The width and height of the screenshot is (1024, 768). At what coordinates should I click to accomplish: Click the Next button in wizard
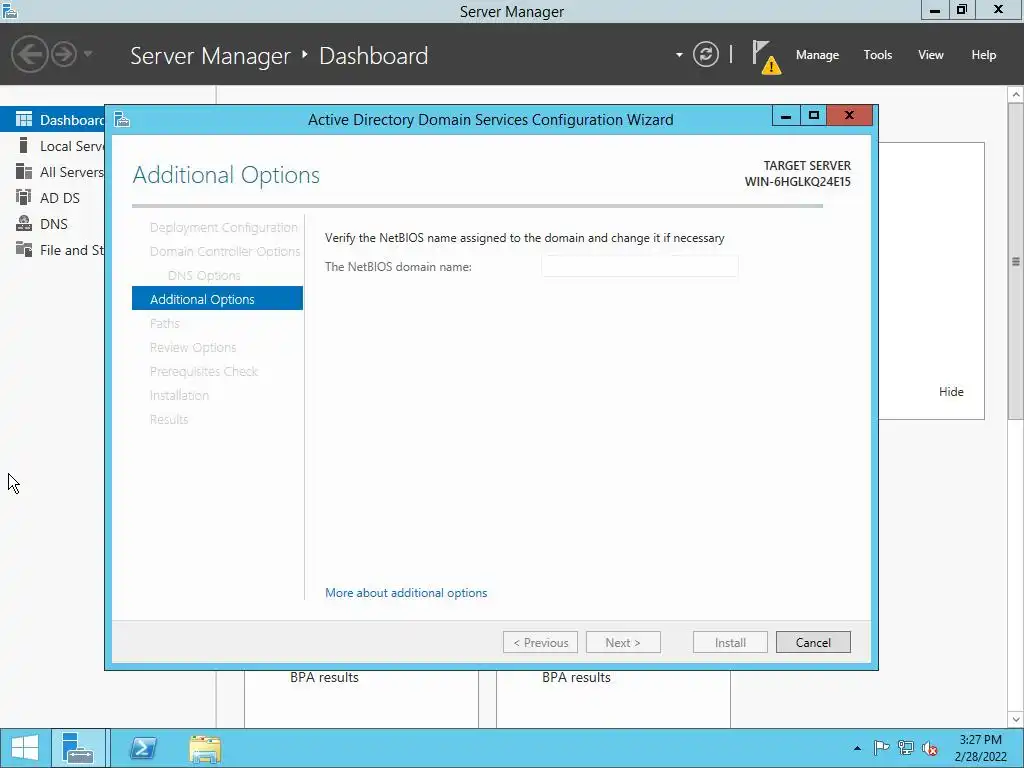point(623,642)
